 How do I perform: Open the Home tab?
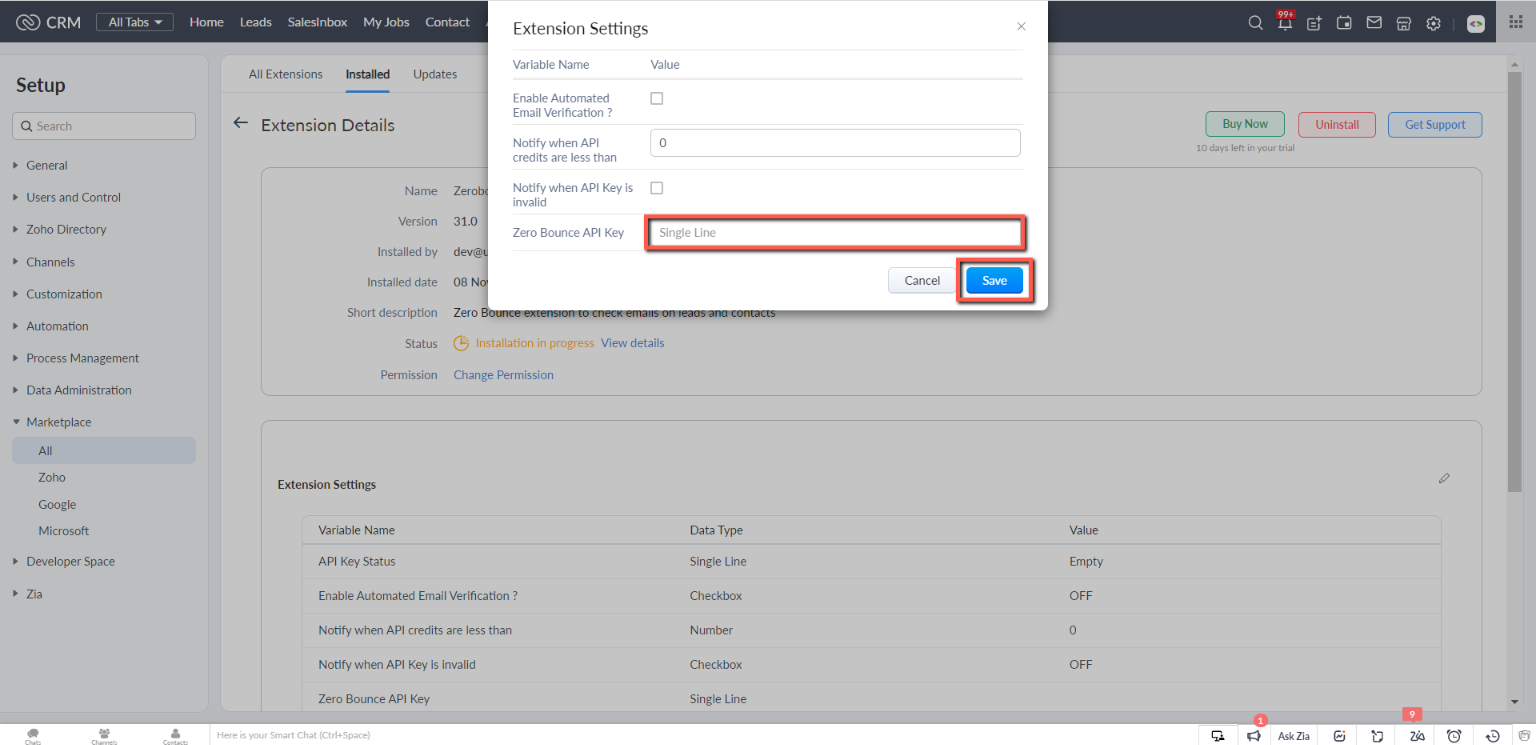[206, 22]
